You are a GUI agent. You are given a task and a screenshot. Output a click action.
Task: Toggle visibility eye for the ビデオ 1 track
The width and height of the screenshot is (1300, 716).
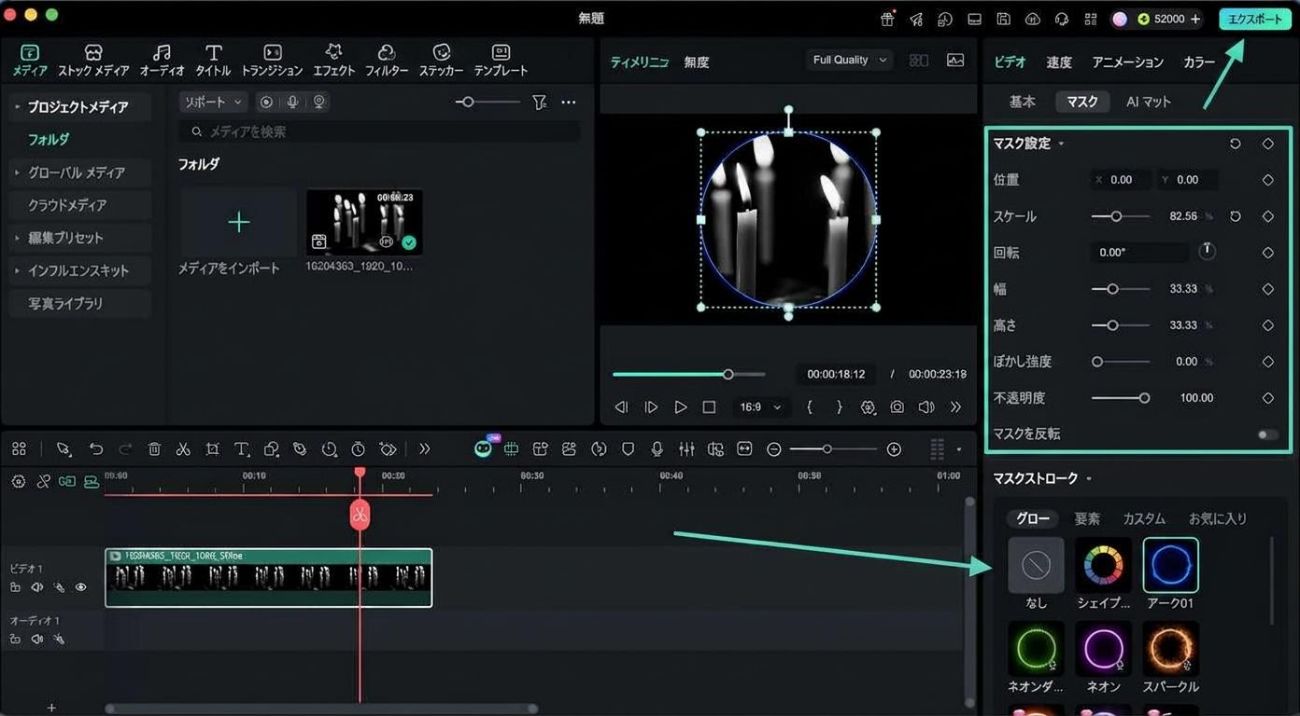point(81,588)
